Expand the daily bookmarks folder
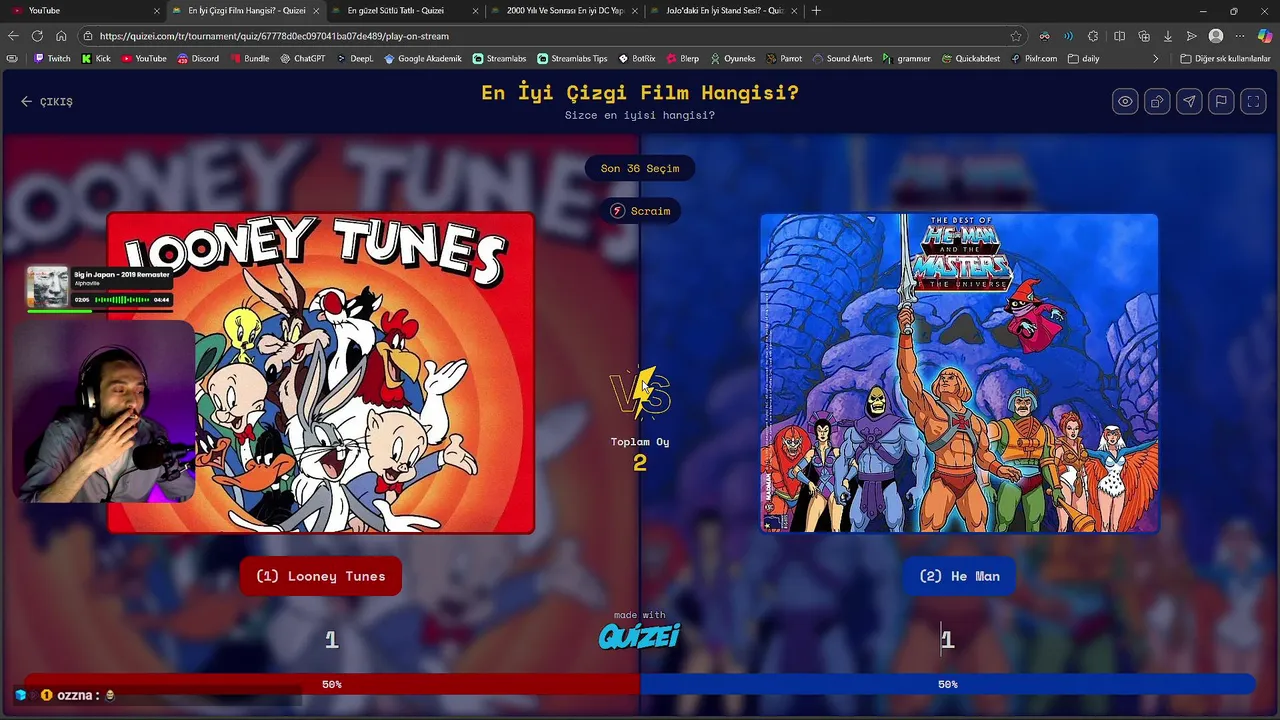 point(1083,59)
